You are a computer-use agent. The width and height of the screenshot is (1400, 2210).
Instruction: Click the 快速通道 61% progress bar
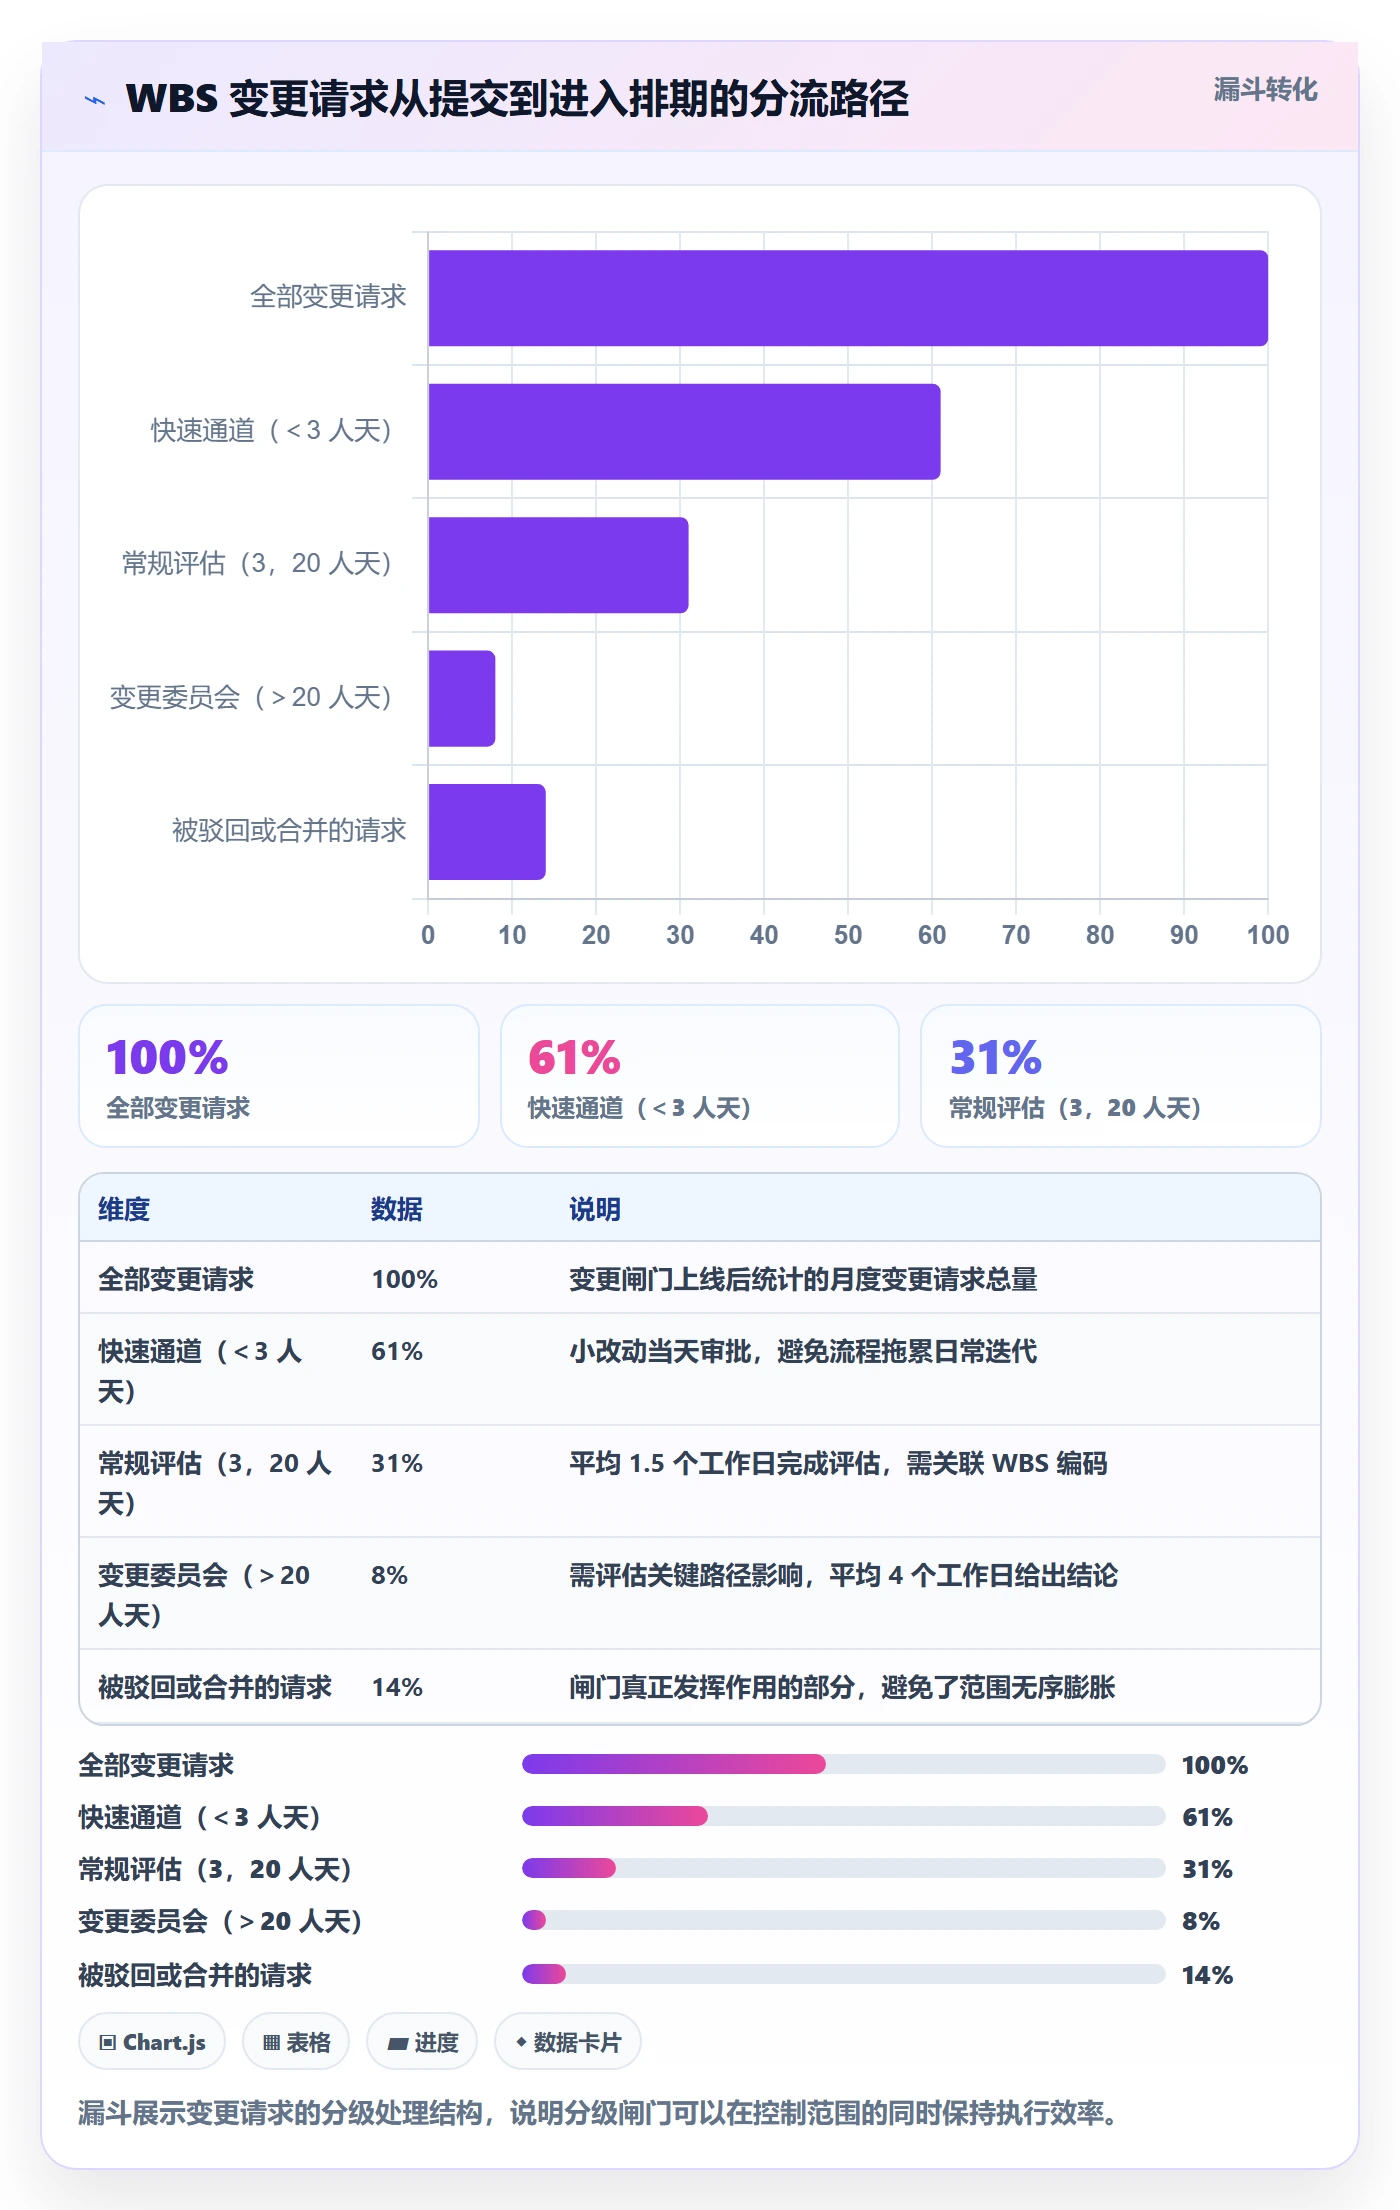click(x=844, y=1816)
